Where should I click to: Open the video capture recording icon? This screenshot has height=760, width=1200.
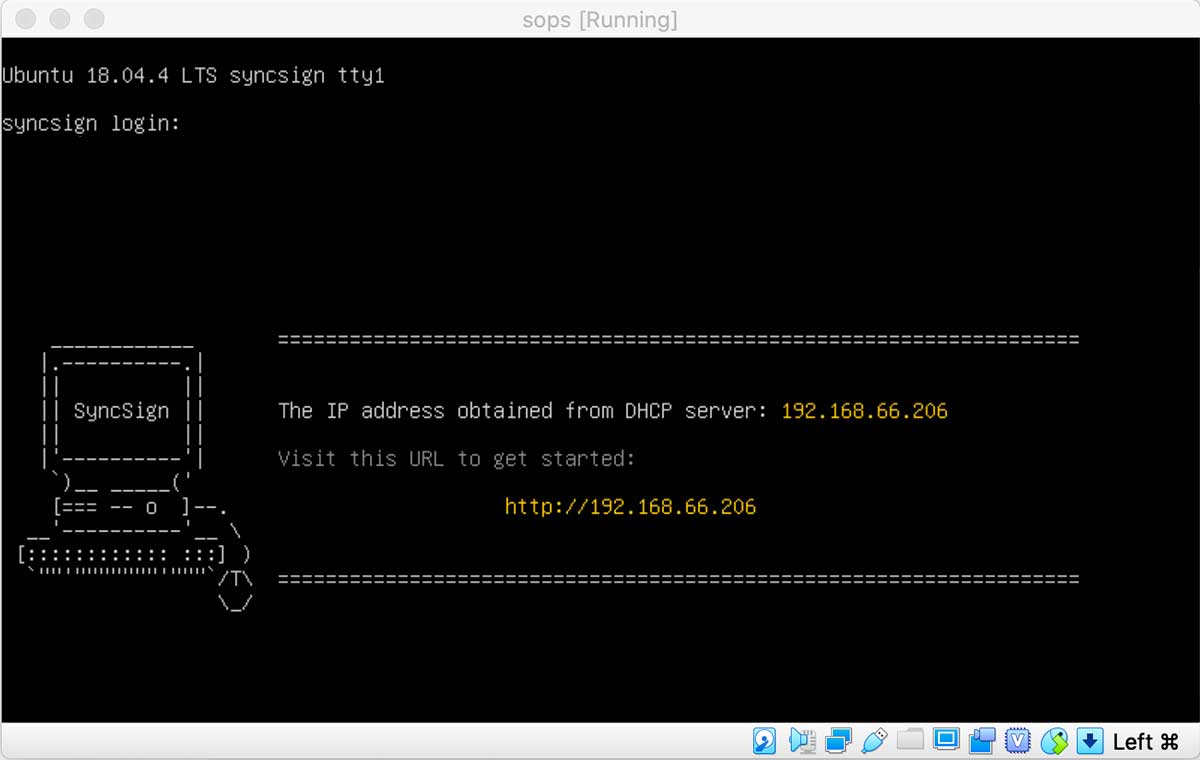(x=982, y=741)
